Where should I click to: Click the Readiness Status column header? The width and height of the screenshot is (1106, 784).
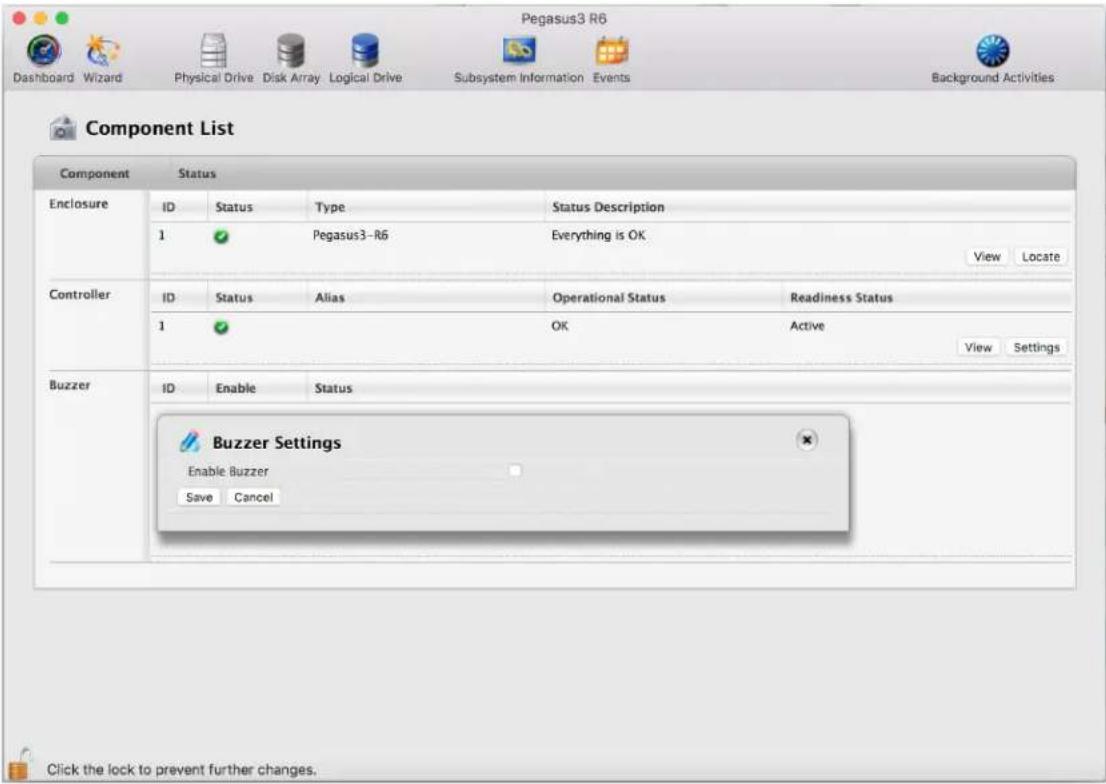point(841,298)
